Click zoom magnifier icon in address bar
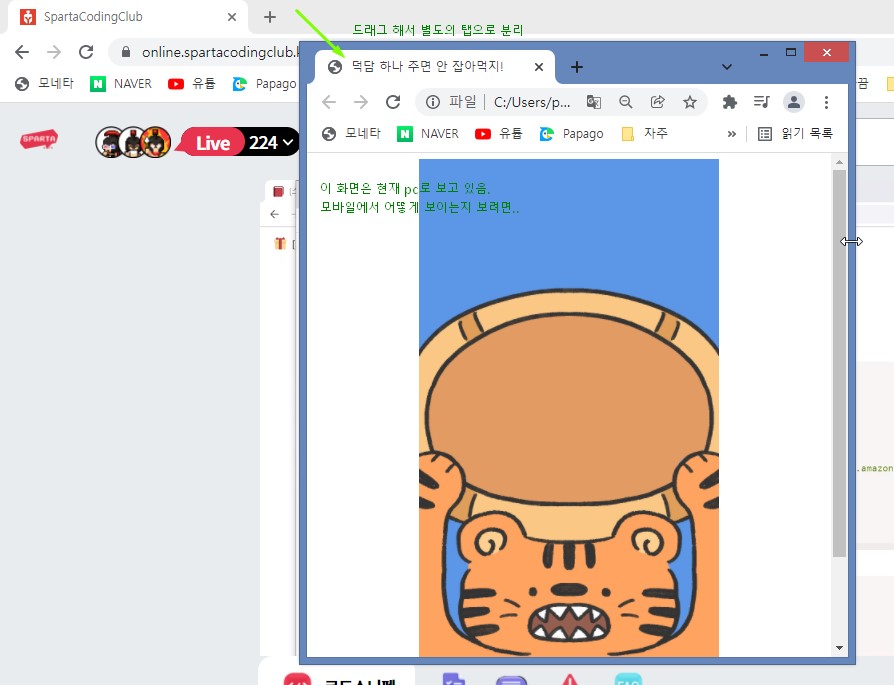This screenshot has width=894, height=685. point(625,102)
